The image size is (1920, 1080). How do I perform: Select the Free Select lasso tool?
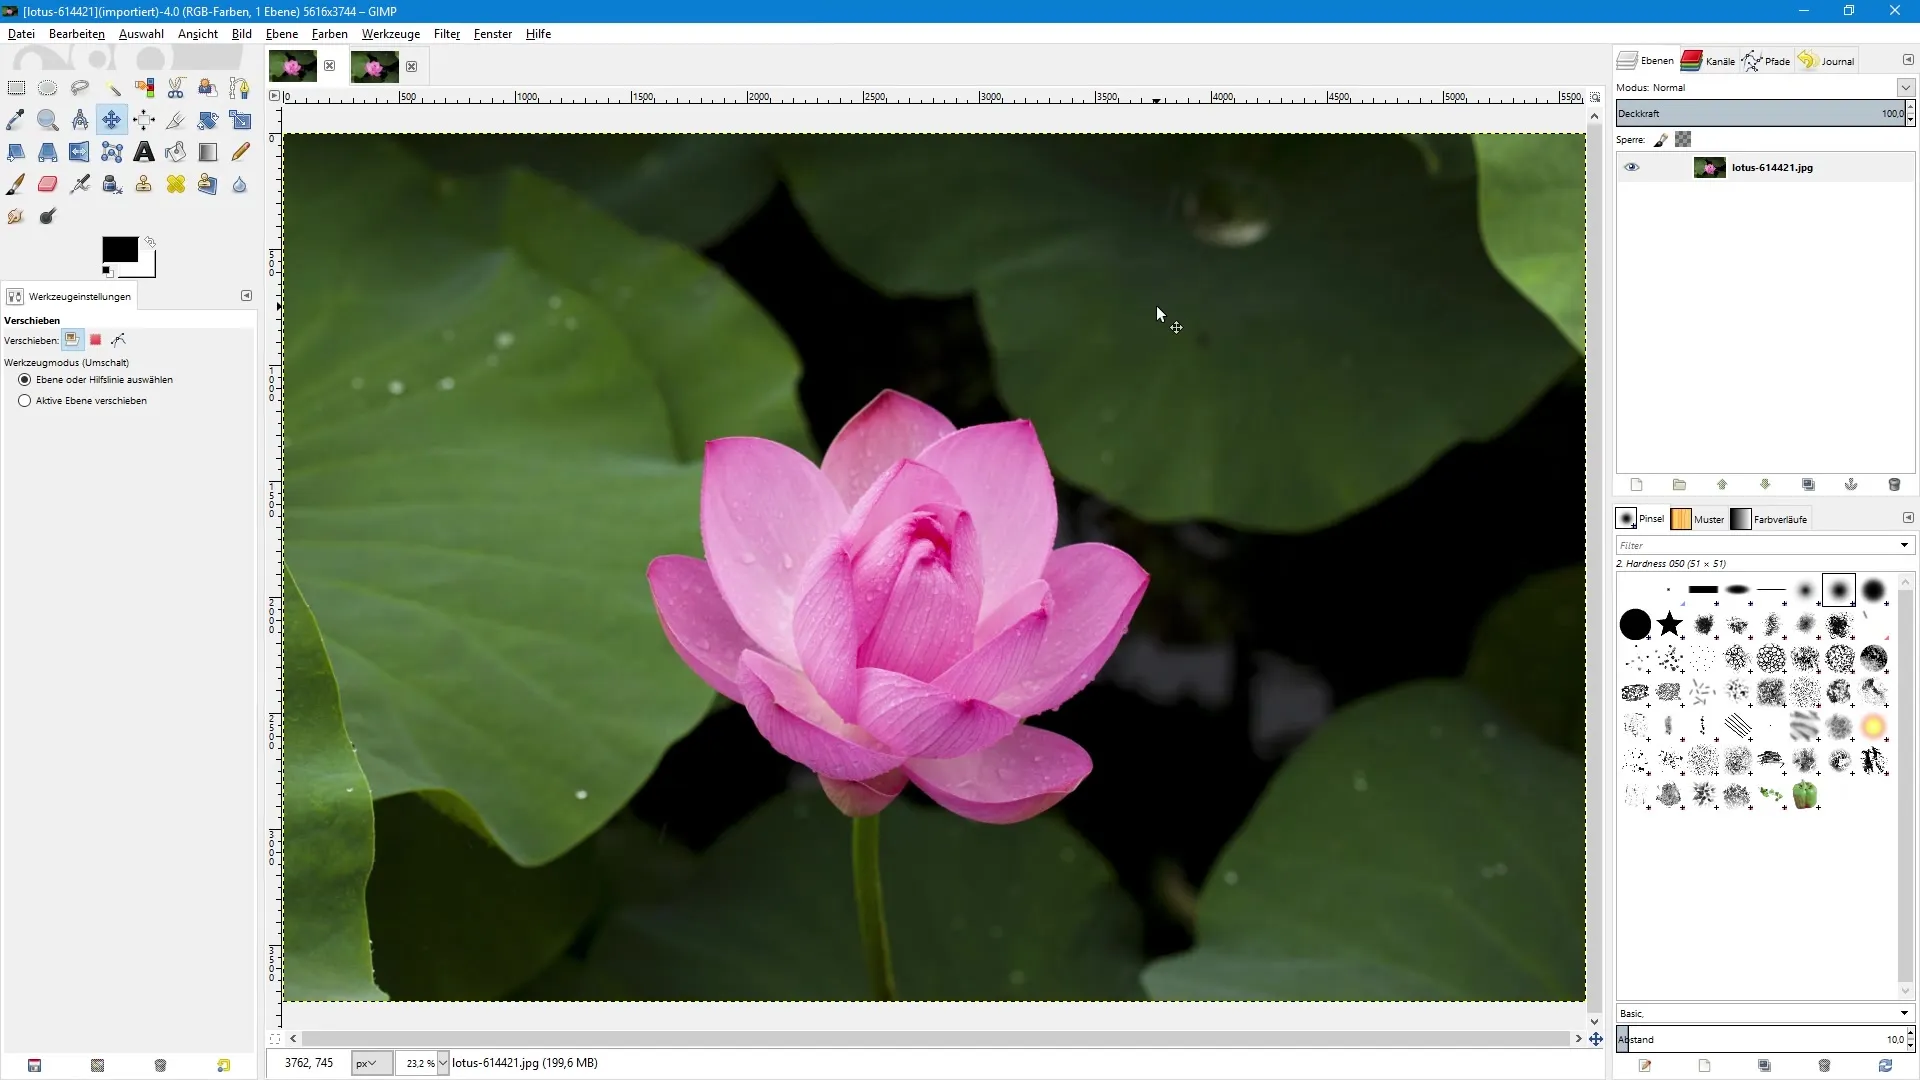coord(80,88)
